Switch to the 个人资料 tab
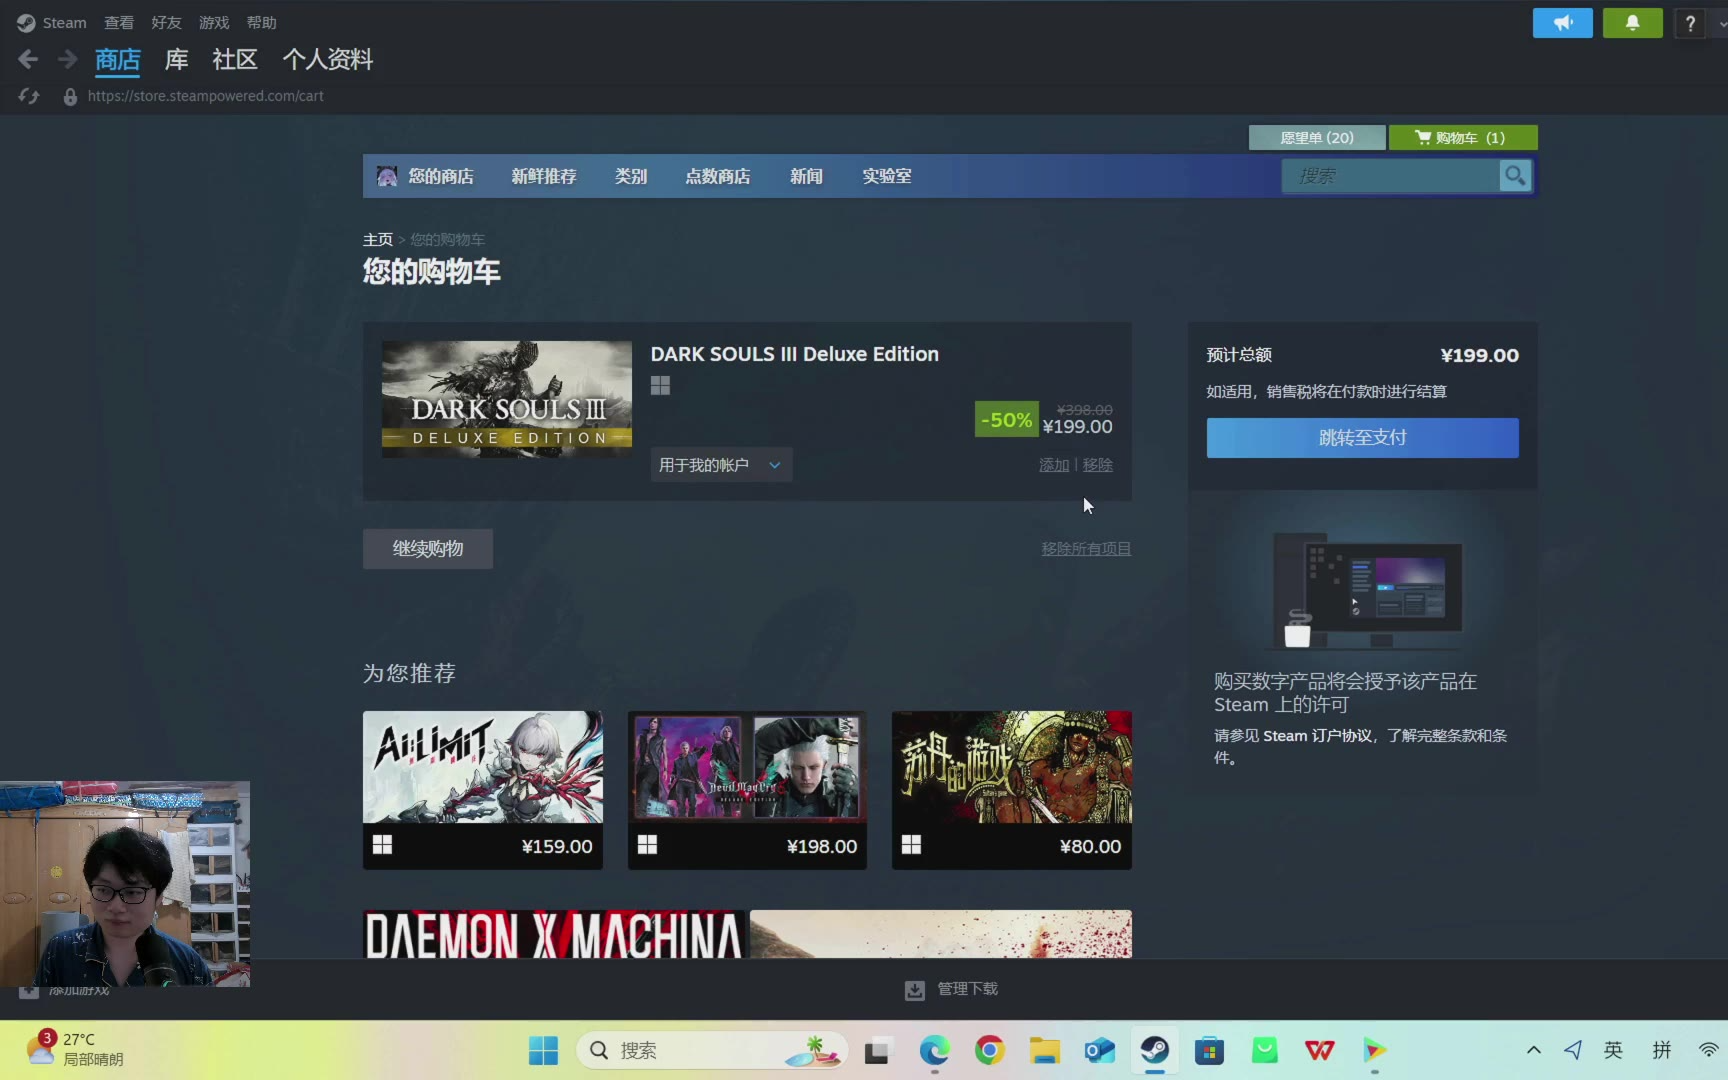 click(328, 60)
